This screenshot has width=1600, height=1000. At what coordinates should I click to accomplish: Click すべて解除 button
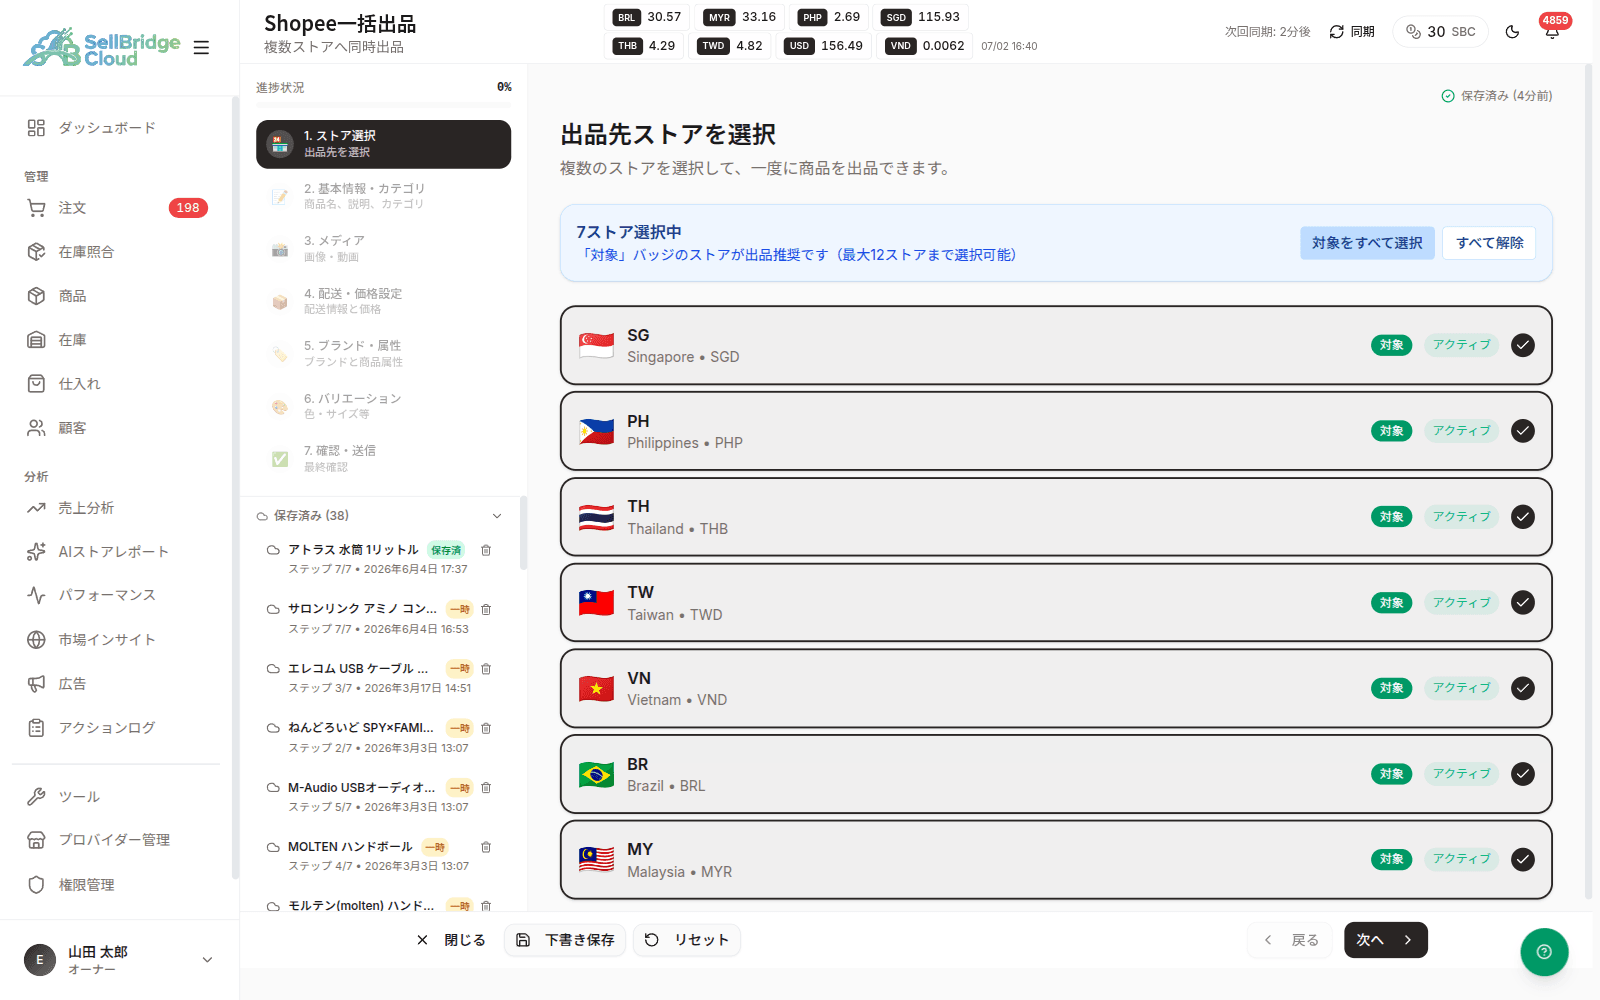pyautogui.click(x=1489, y=243)
